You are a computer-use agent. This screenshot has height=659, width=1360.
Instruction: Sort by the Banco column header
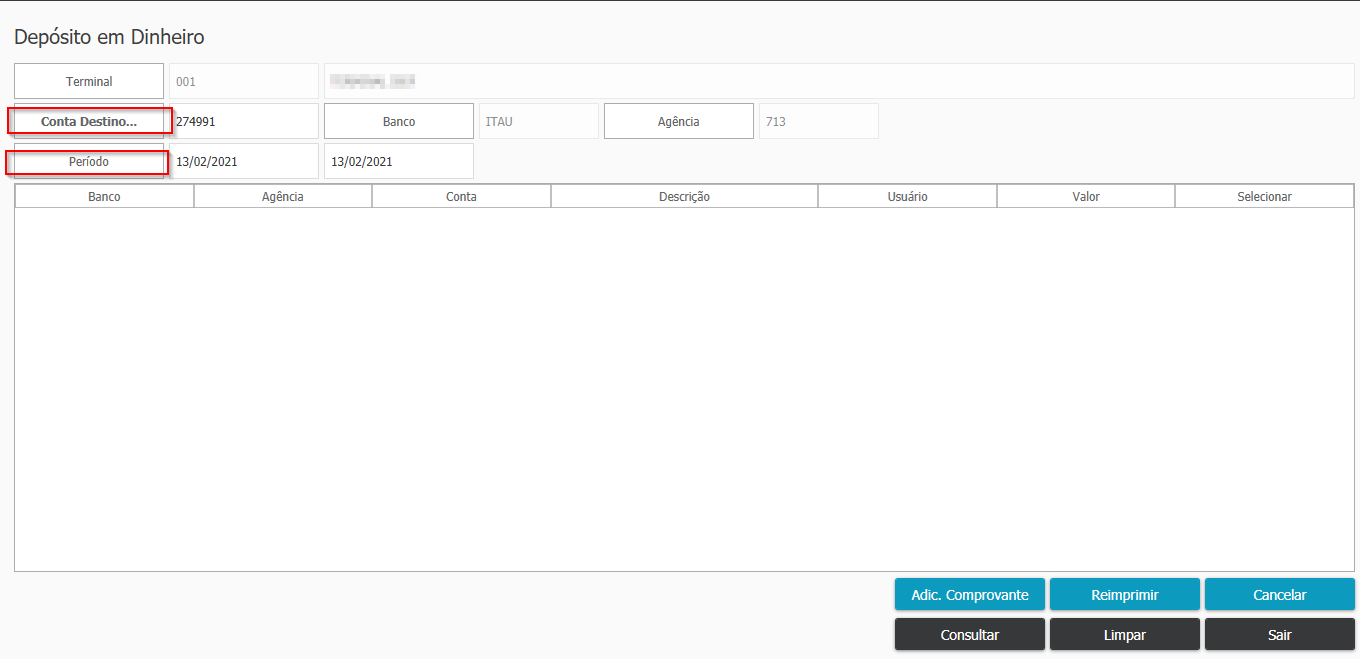[104, 196]
